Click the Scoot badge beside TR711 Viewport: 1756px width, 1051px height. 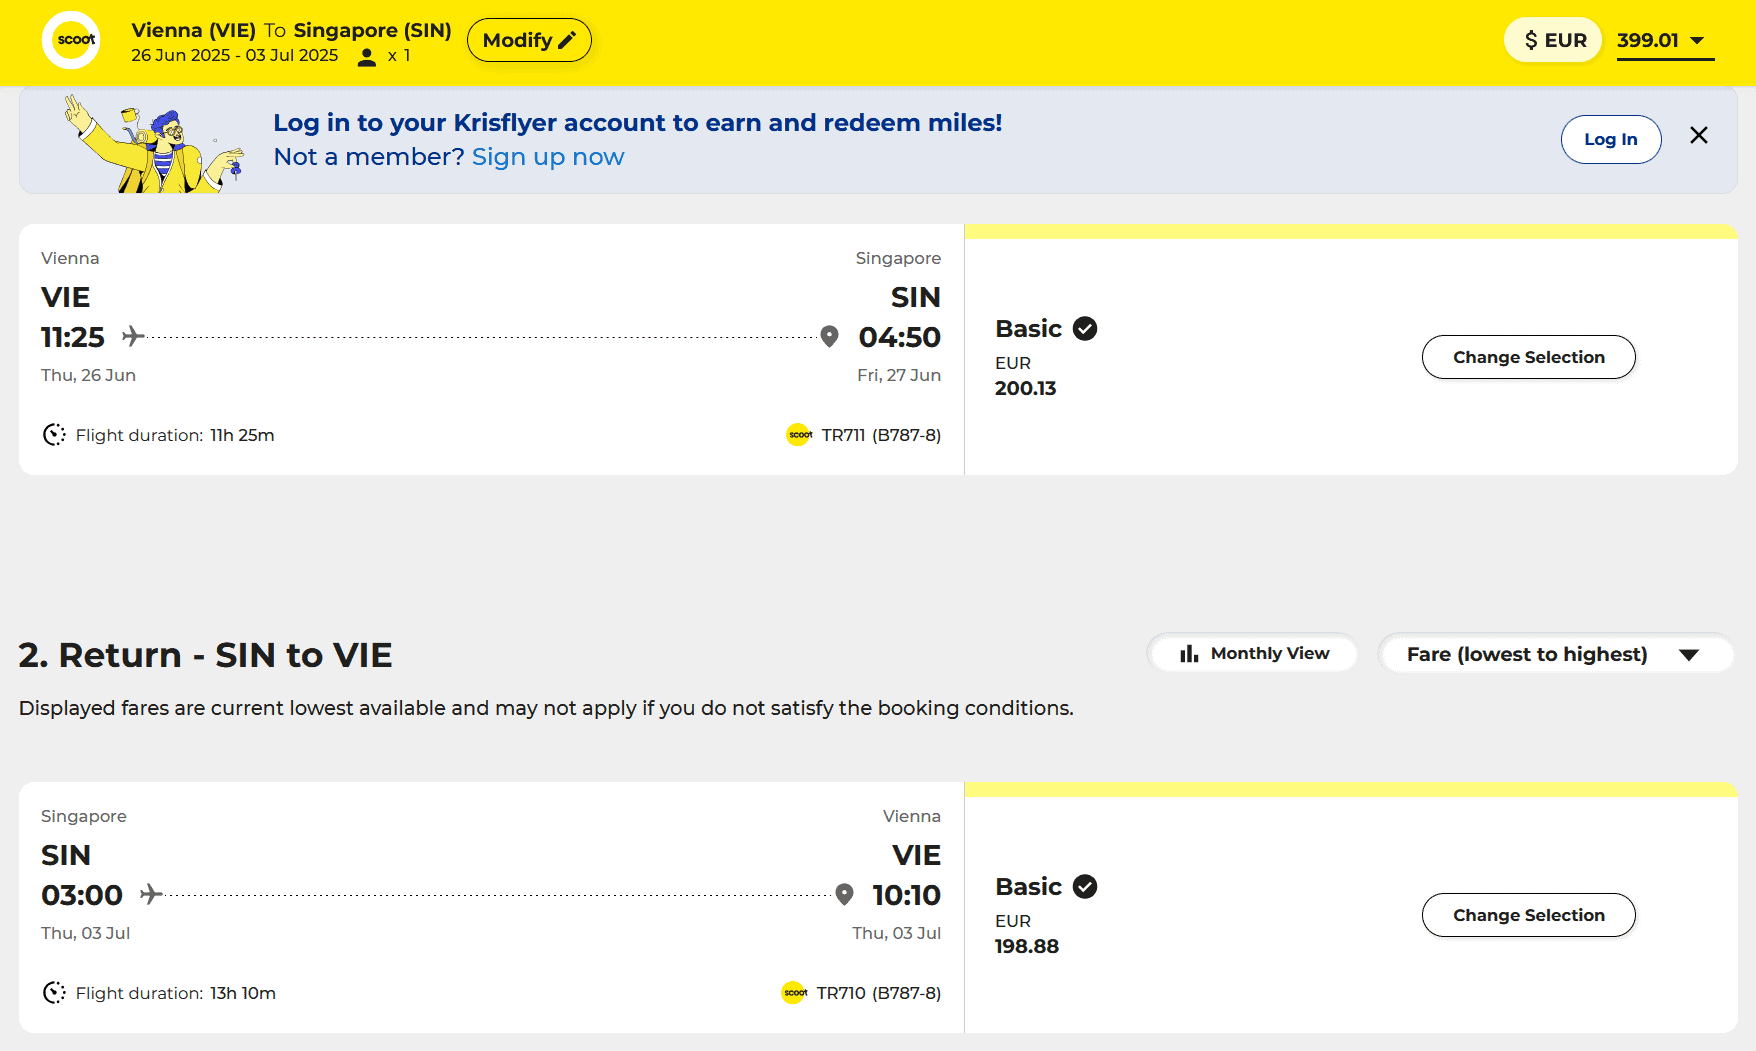click(799, 435)
